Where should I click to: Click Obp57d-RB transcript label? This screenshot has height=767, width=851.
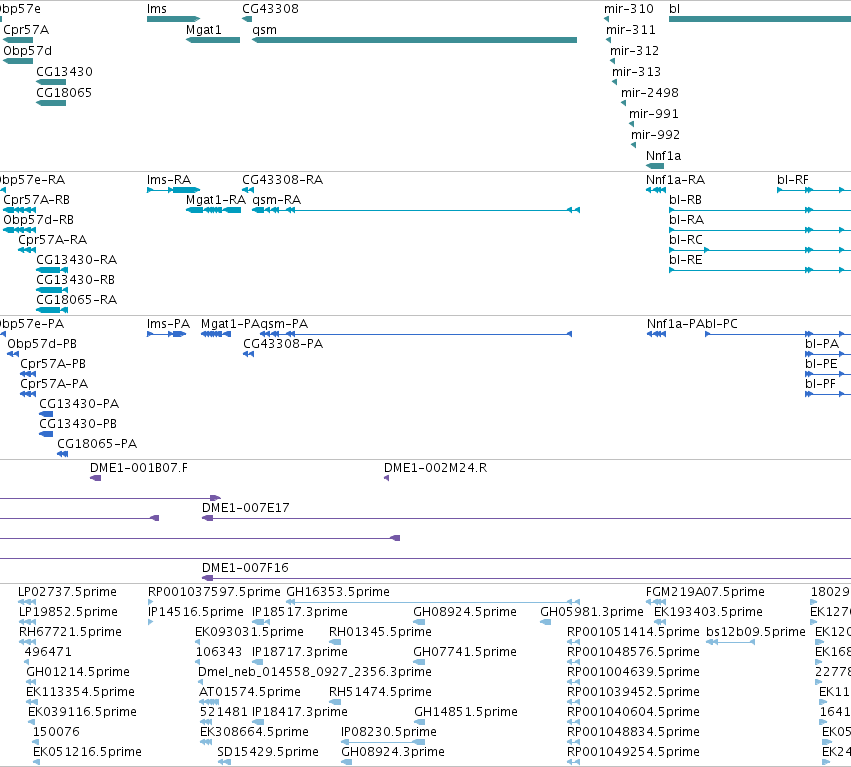pos(39,220)
